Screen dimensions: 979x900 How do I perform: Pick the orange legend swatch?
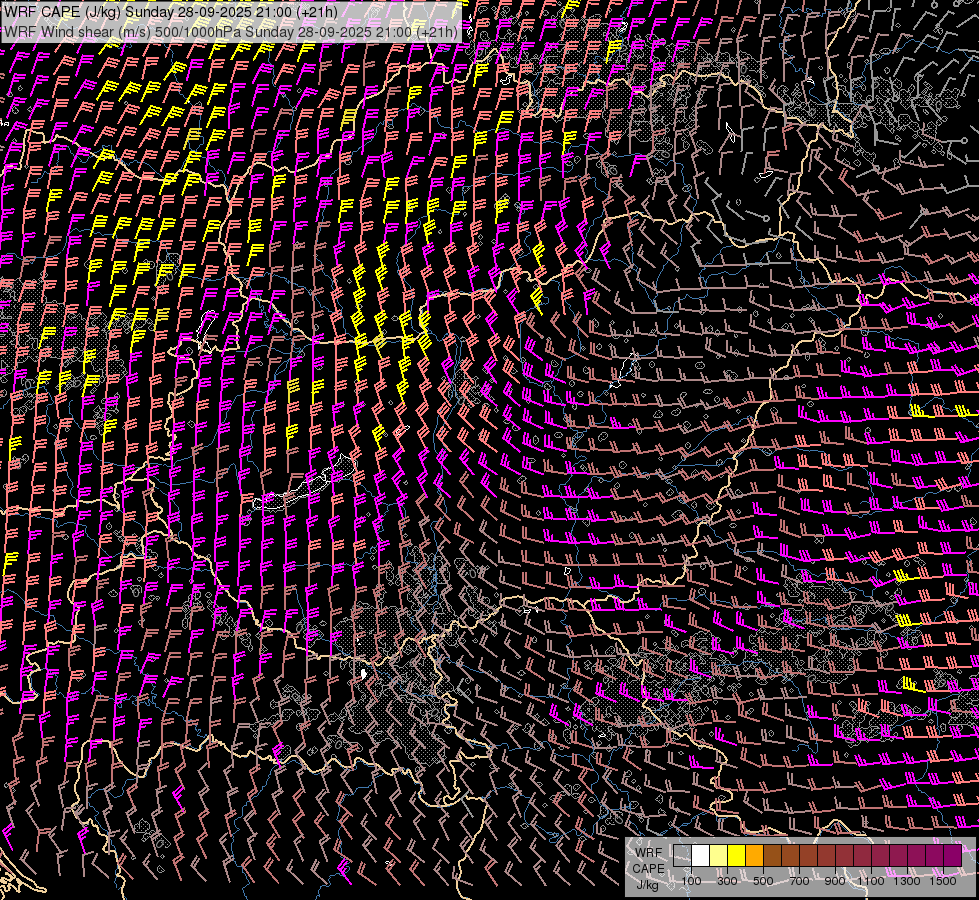click(754, 856)
